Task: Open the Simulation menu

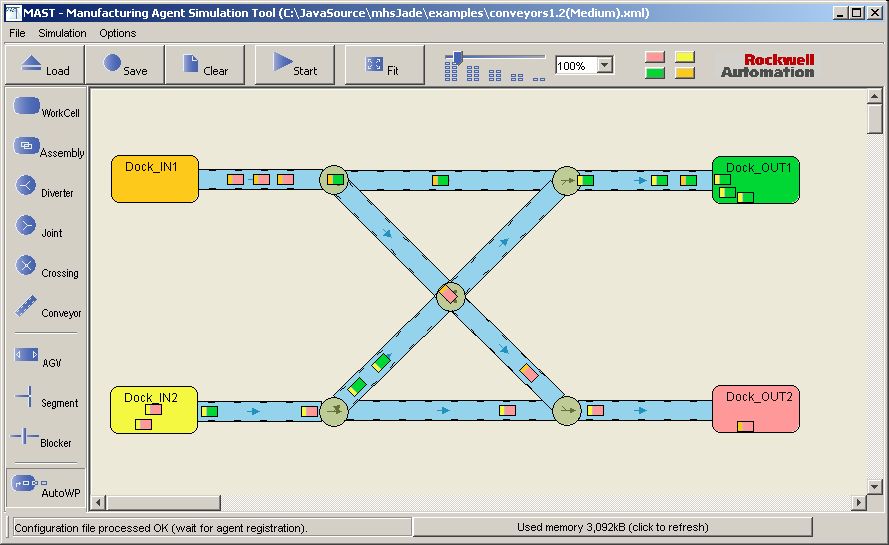Action: point(62,33)
